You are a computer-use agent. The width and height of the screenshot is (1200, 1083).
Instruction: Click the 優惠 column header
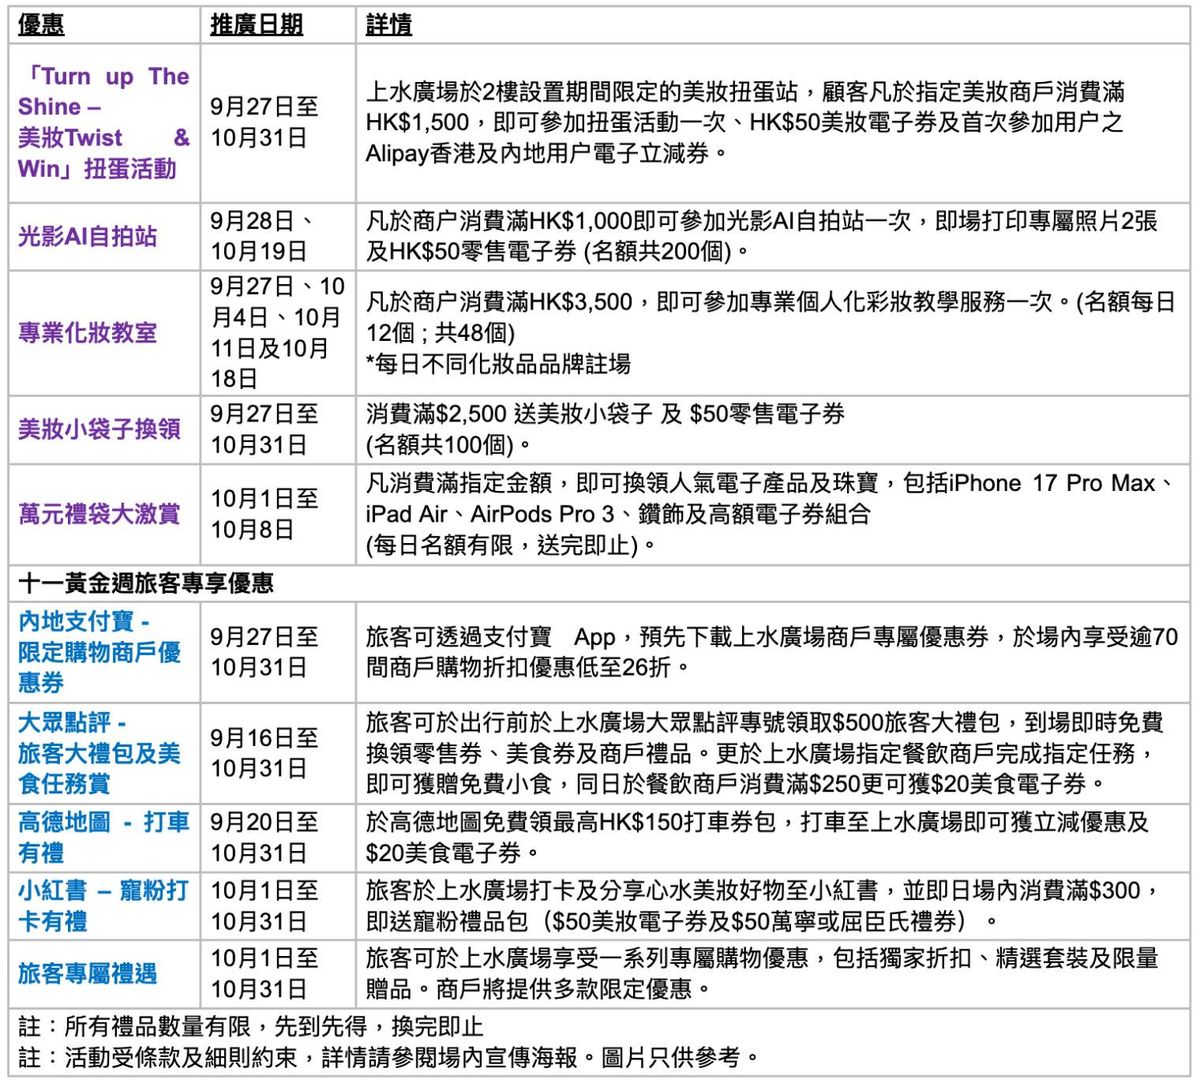click(41, 25)
